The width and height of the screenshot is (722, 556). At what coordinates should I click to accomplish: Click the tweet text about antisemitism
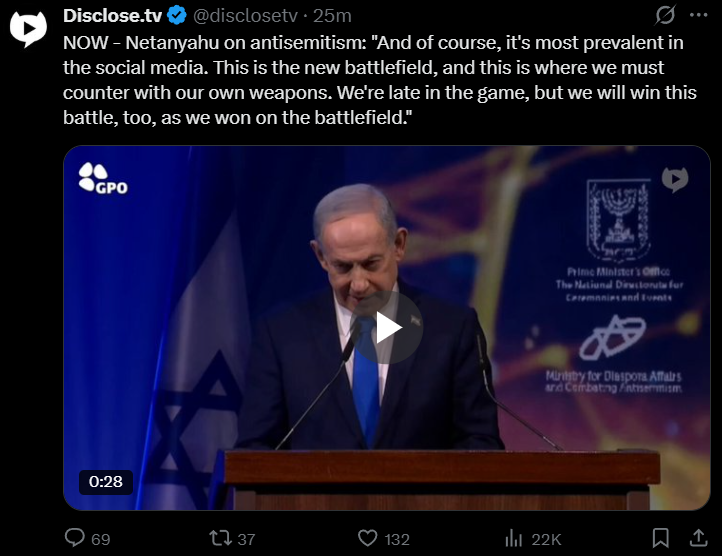[x=380, y=80]
